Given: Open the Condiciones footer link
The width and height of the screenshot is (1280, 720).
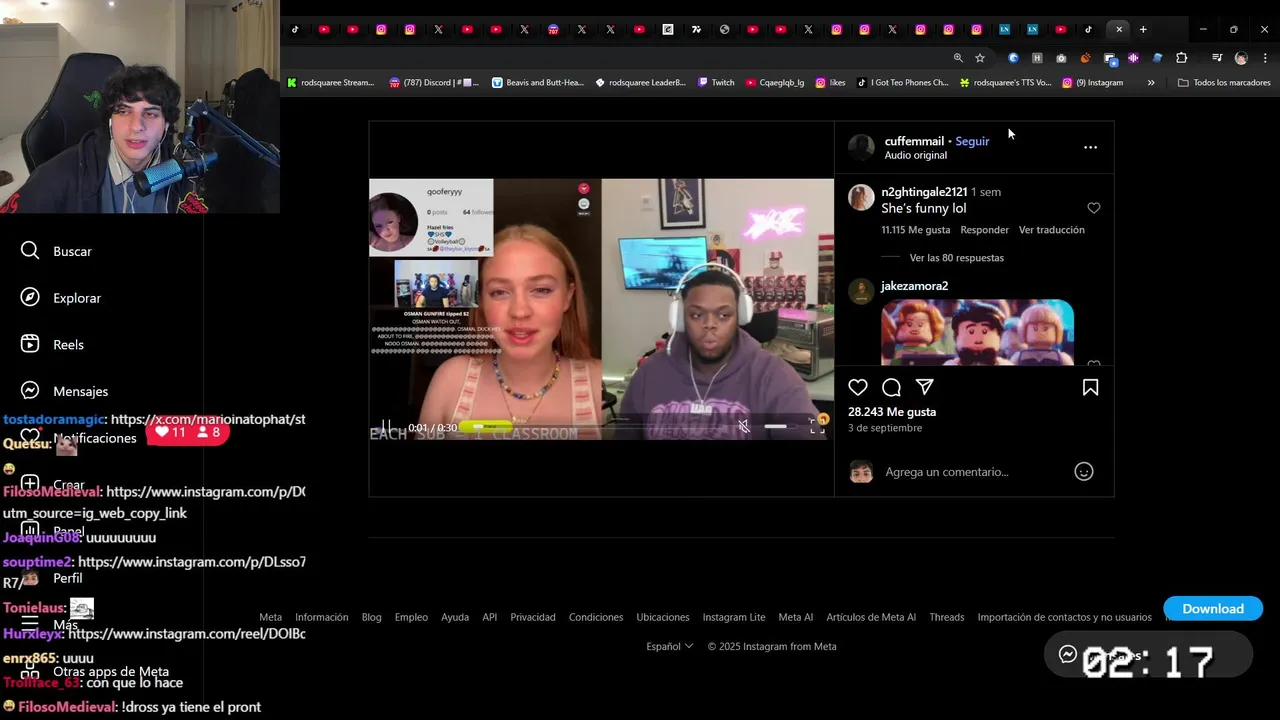Looking at the screenshot, I should pyautogui.click(x=596, y=617).
